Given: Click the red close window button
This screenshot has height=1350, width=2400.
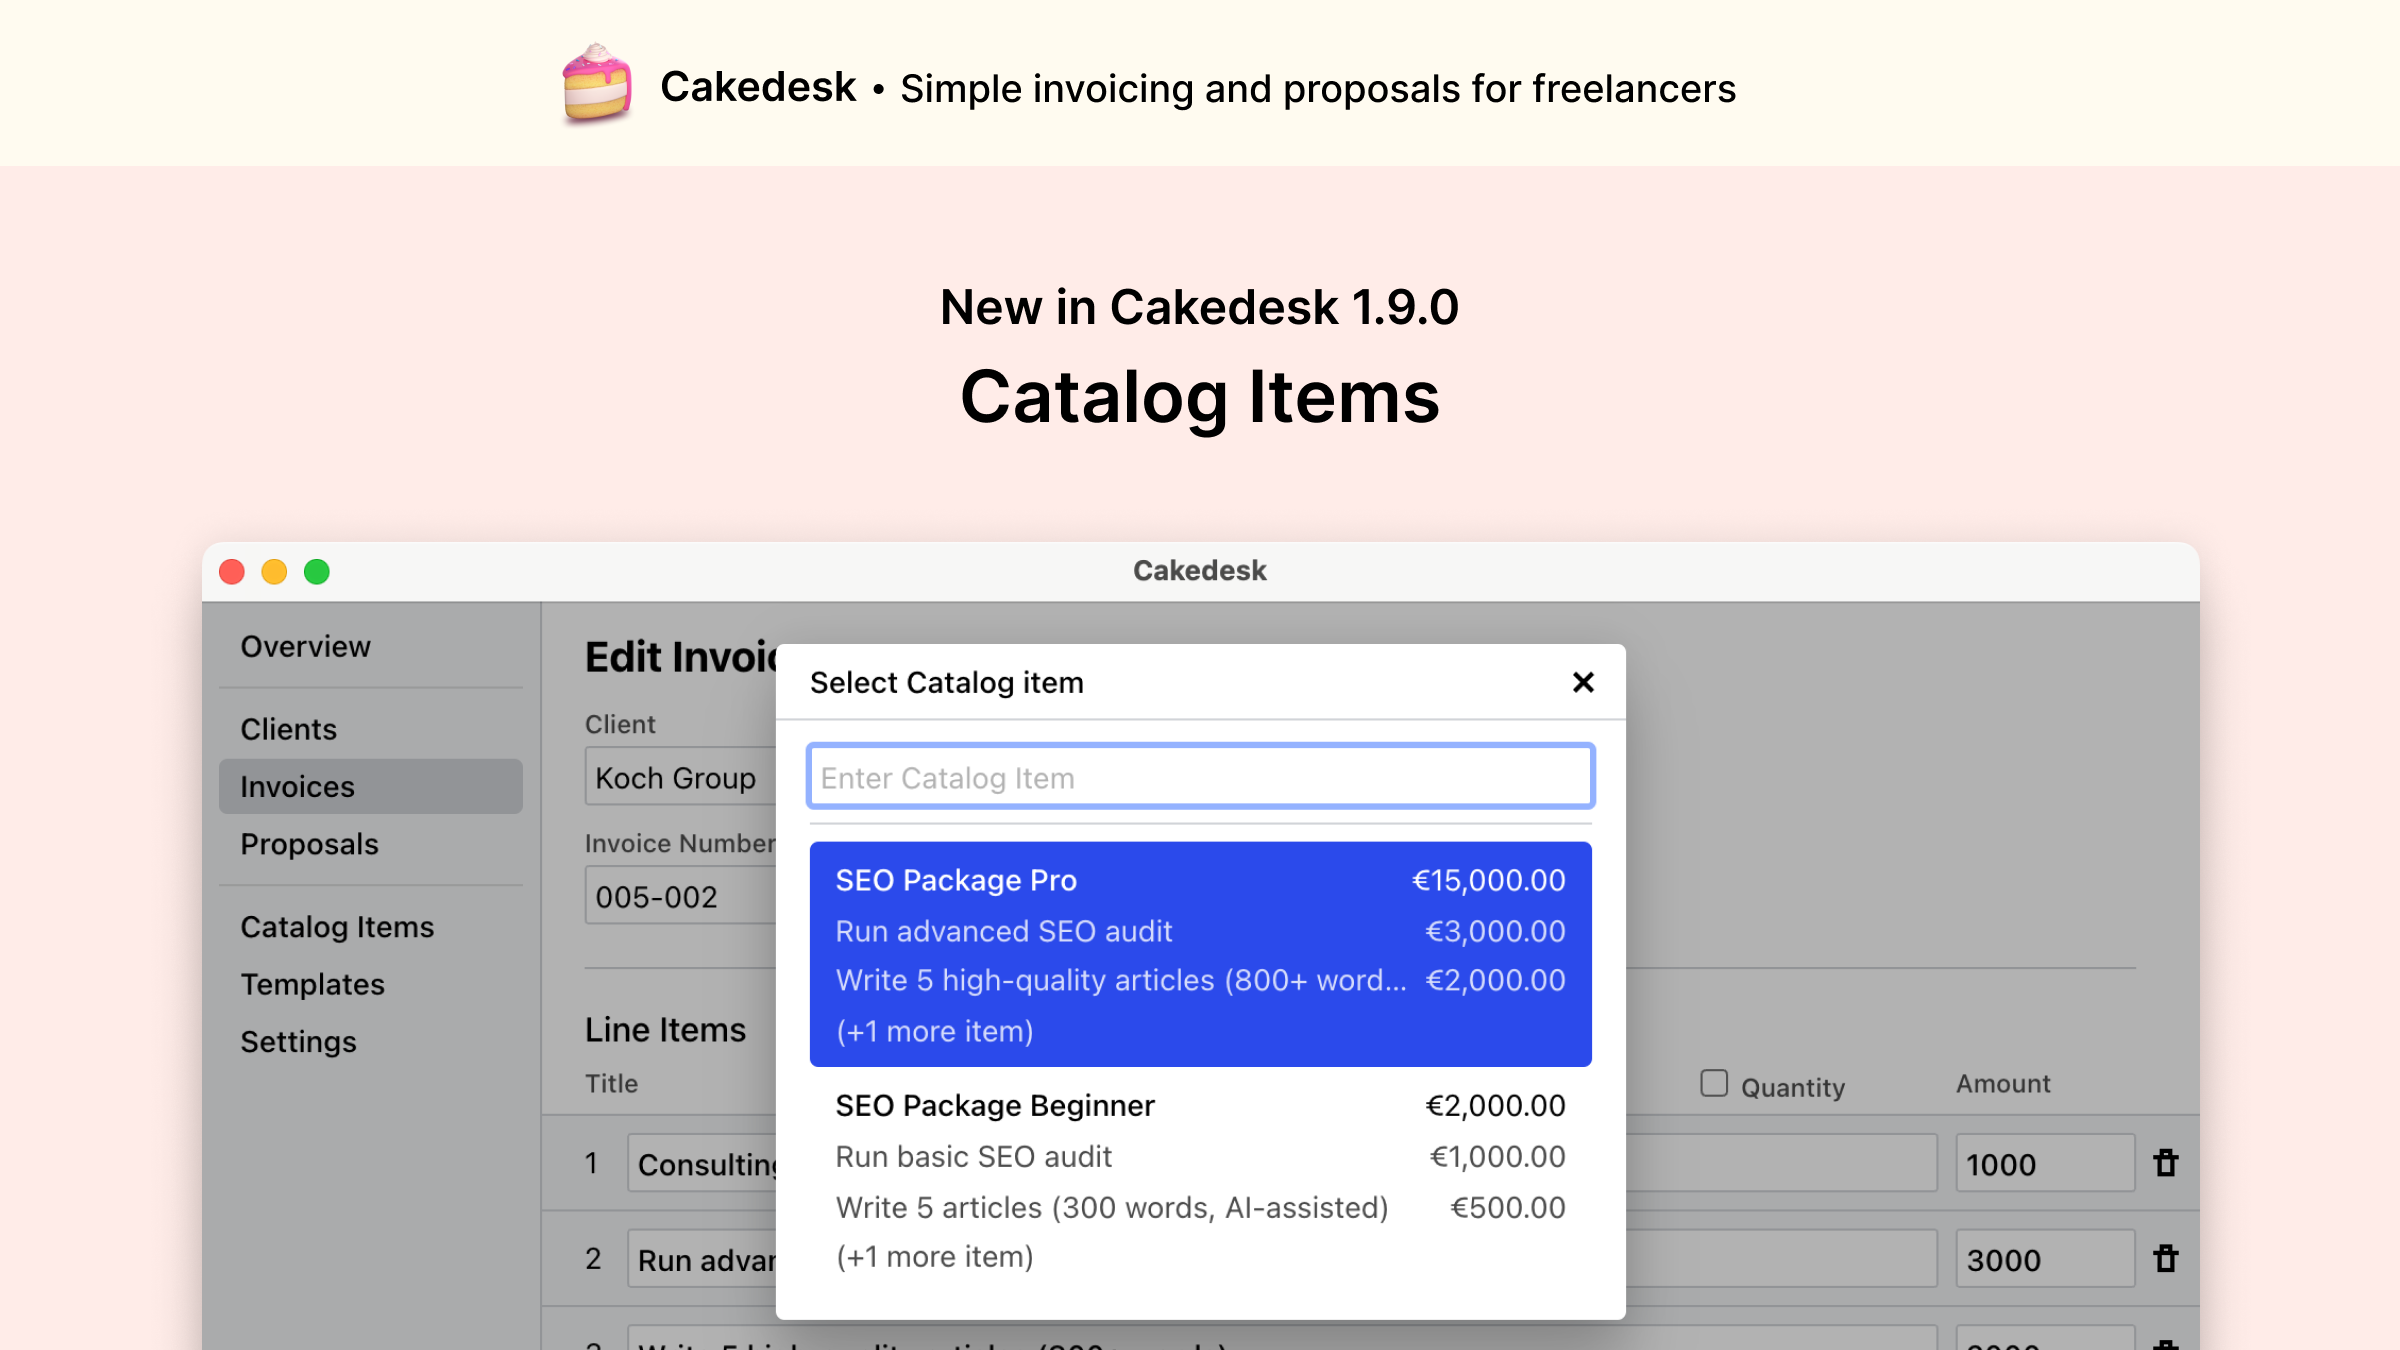Looking at the screenshot, I should [232, 572].
